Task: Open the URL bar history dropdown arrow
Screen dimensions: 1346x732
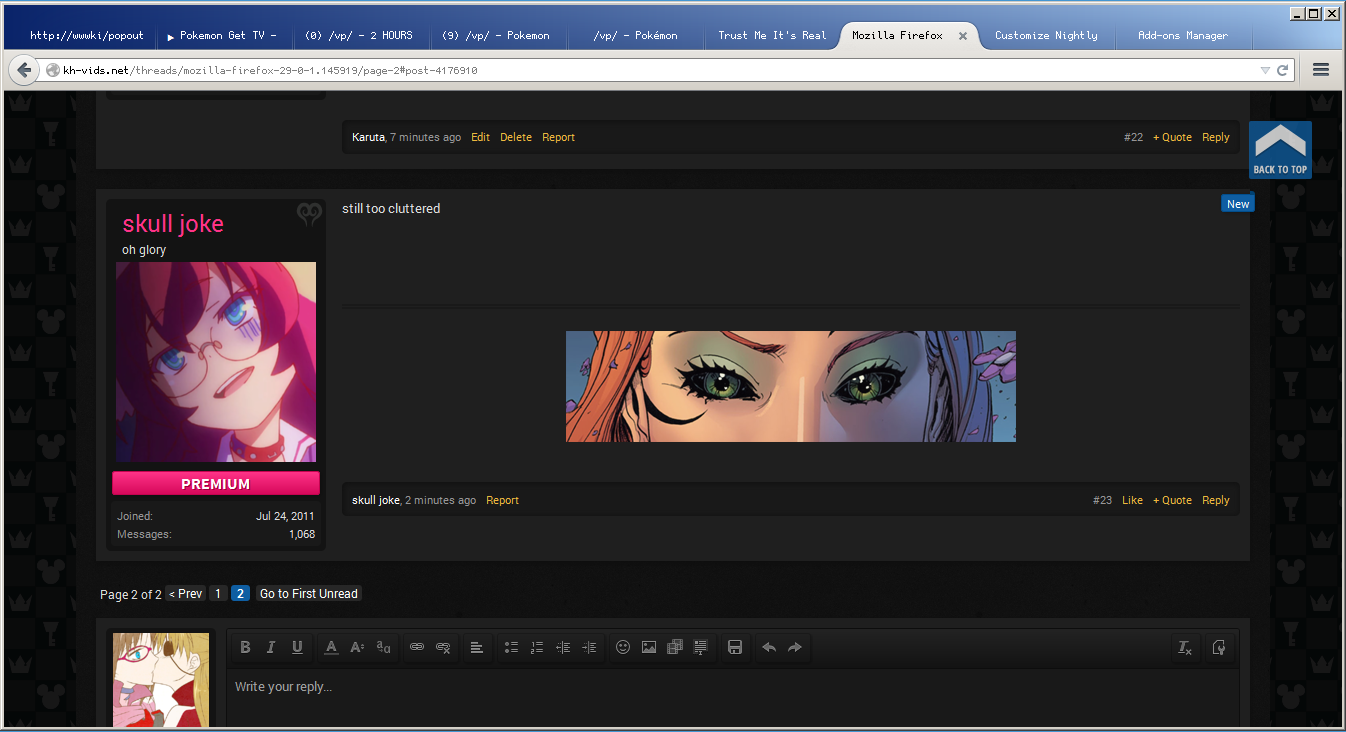Action: (x=1265, y=70)
